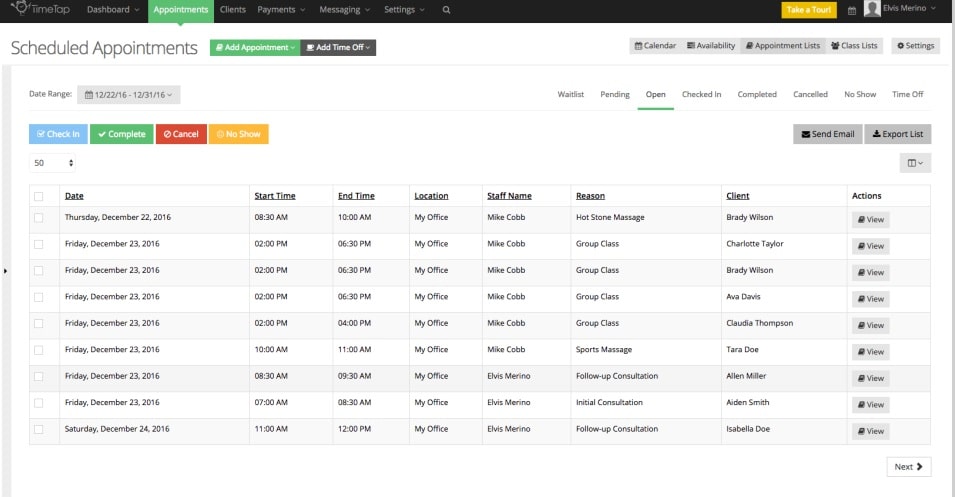Sort by the Client column header

click(x=738, y=196)
